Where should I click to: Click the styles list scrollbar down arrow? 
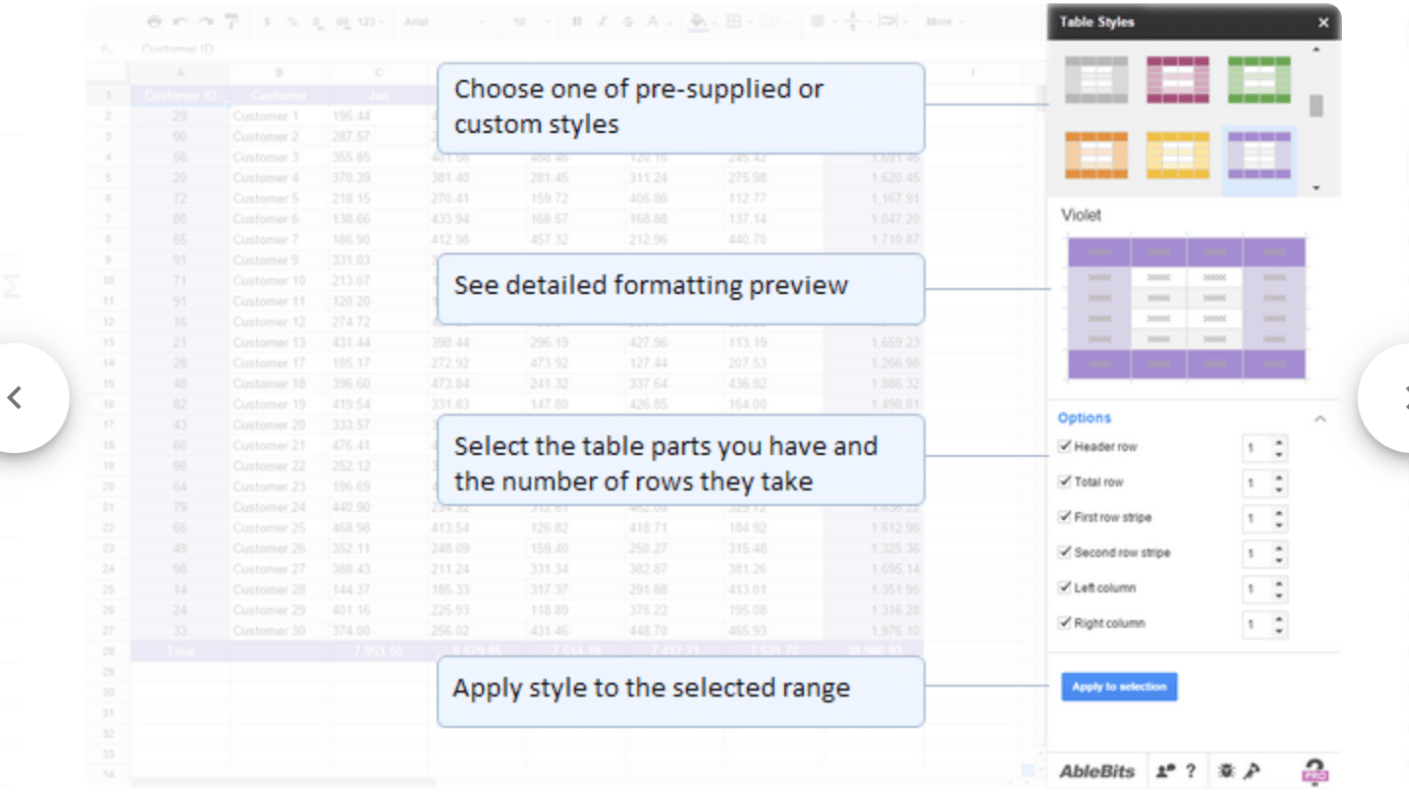(x=1317, y=187)
